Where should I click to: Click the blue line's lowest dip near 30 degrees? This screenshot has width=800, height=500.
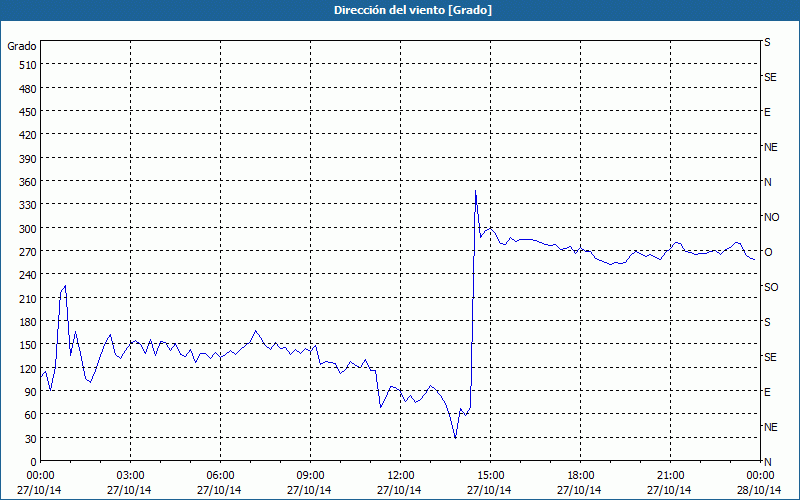click(x=455, y=438)
